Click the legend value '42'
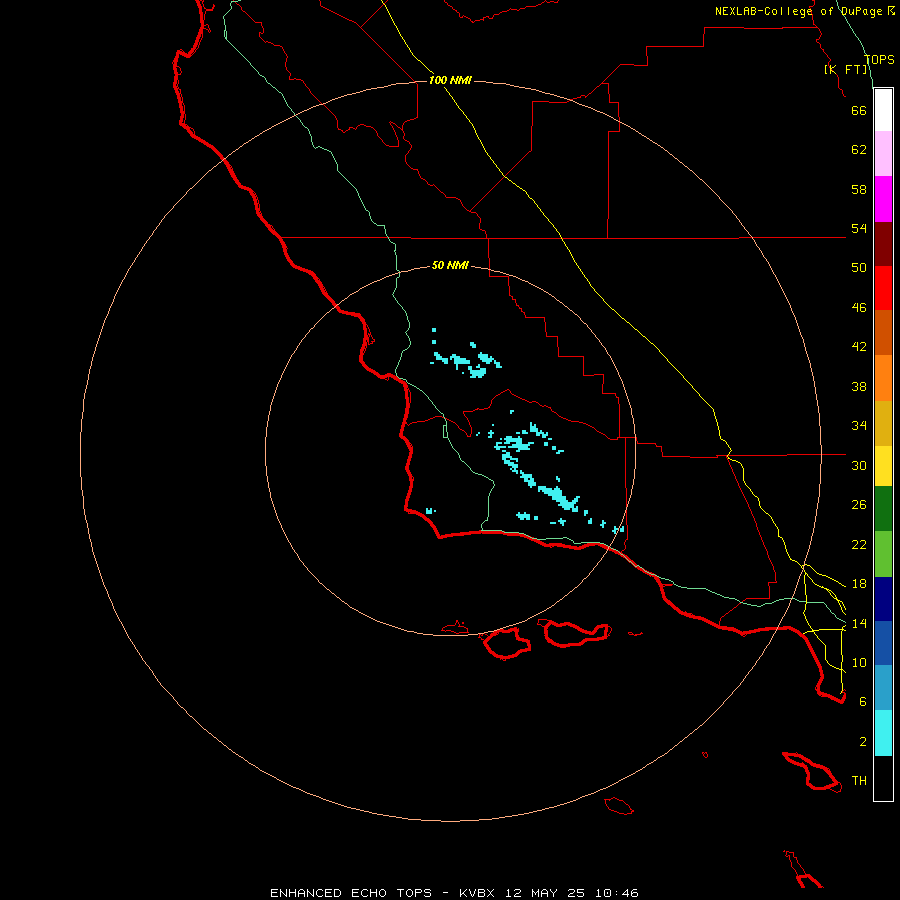 859,347
